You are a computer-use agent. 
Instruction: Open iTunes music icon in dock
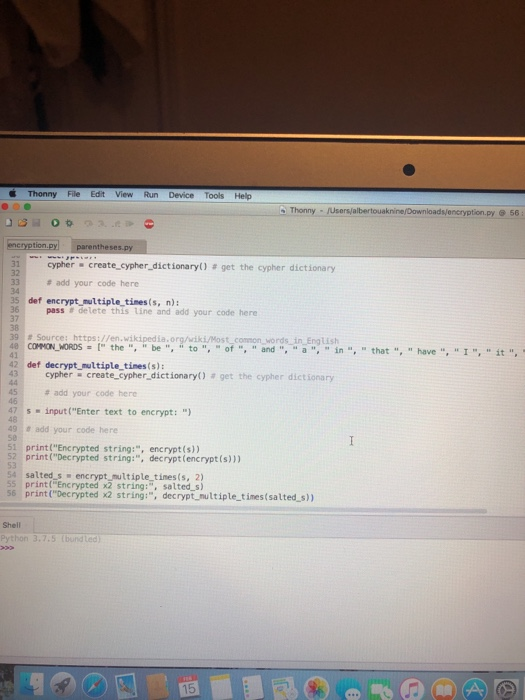411,689
